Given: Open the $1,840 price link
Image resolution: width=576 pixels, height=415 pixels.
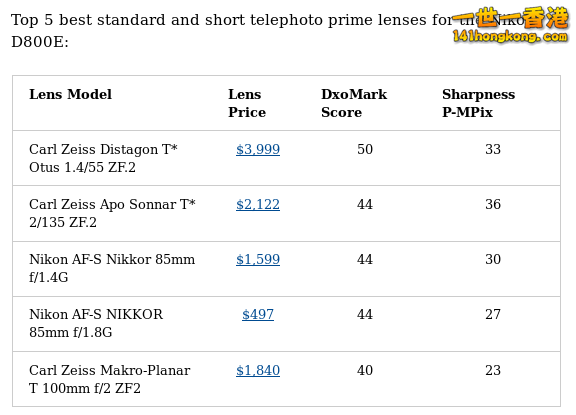Looking at the screenshot, I should point(258,371).
